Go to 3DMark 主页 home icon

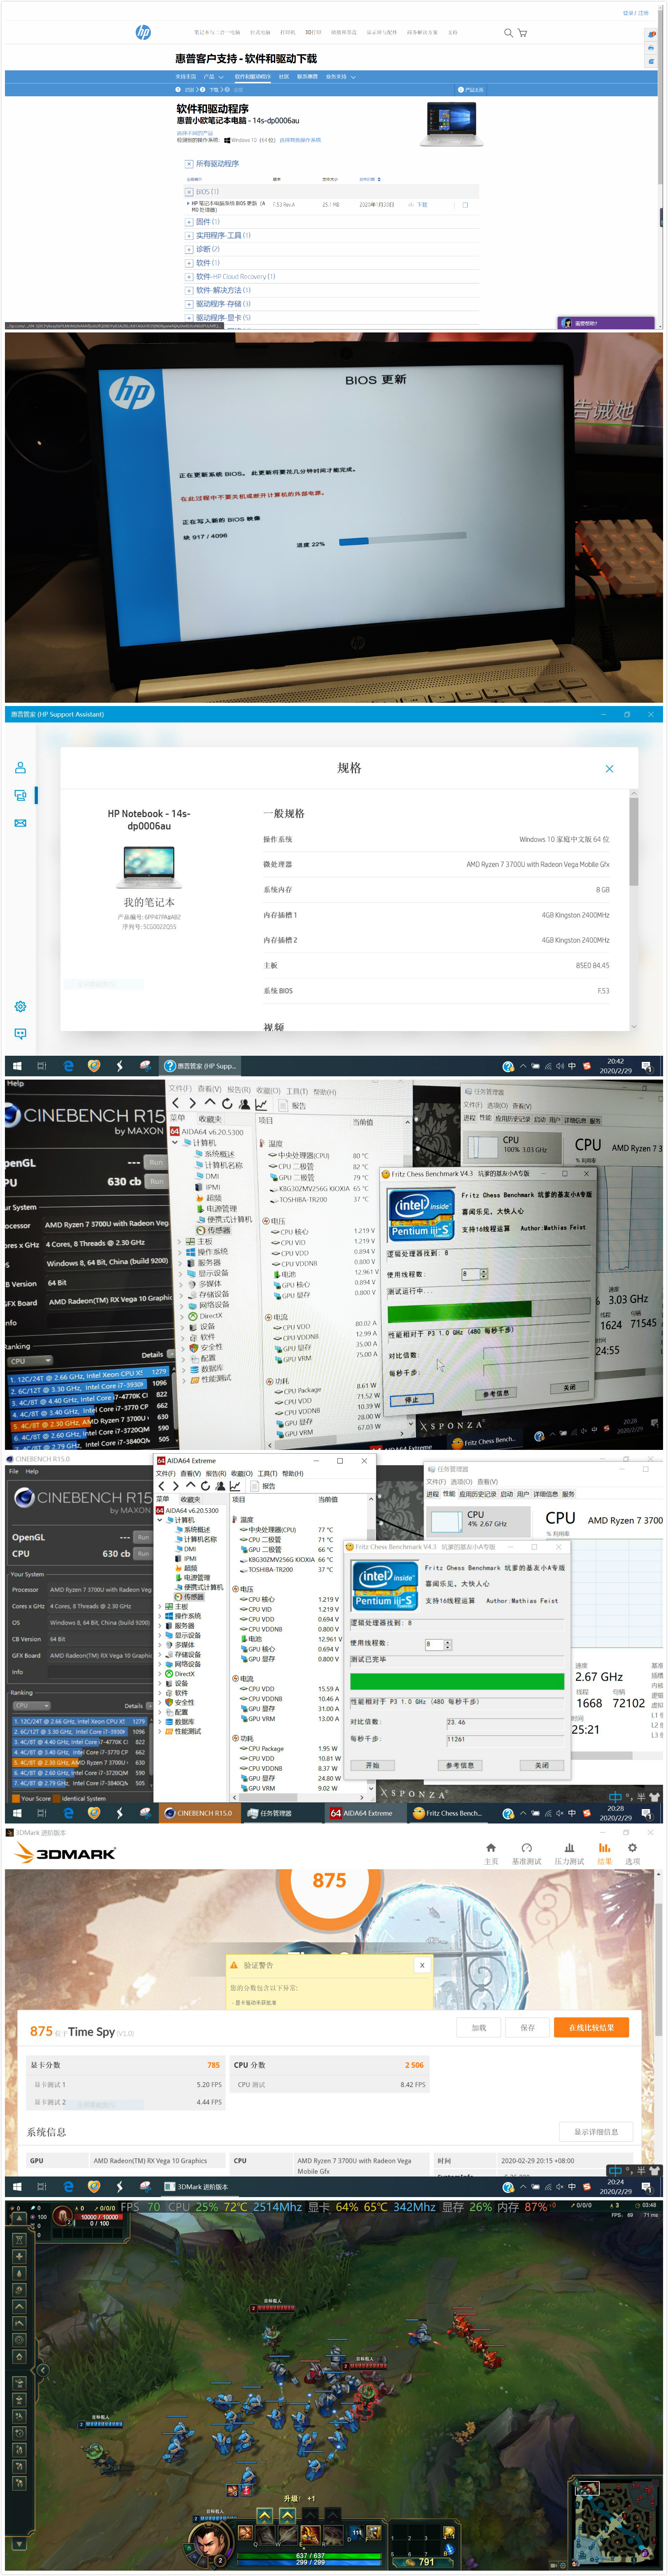tap(491, 1853)
